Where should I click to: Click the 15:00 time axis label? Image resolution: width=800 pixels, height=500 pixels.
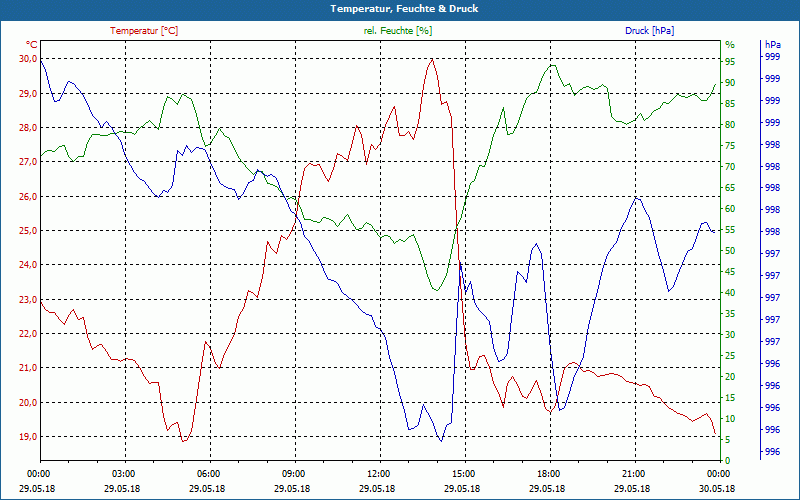pos(465,474)
